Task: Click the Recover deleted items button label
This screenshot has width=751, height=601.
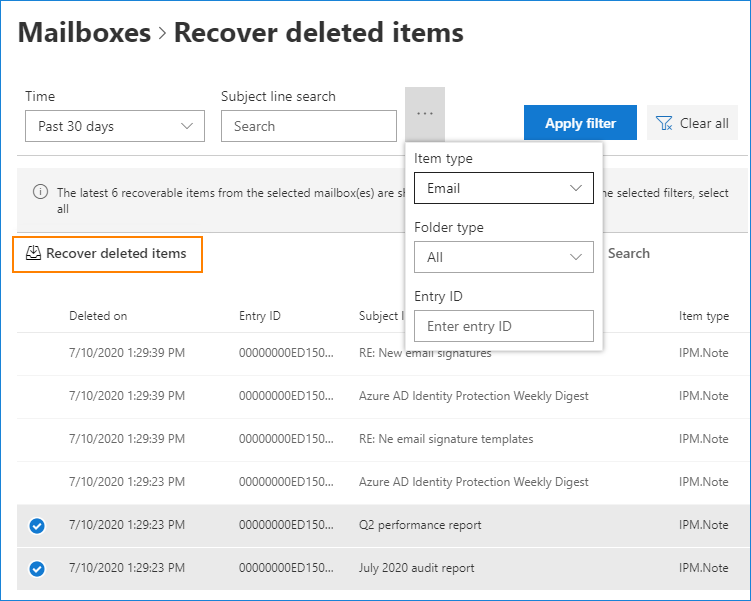Action: (x=116, y=253)
